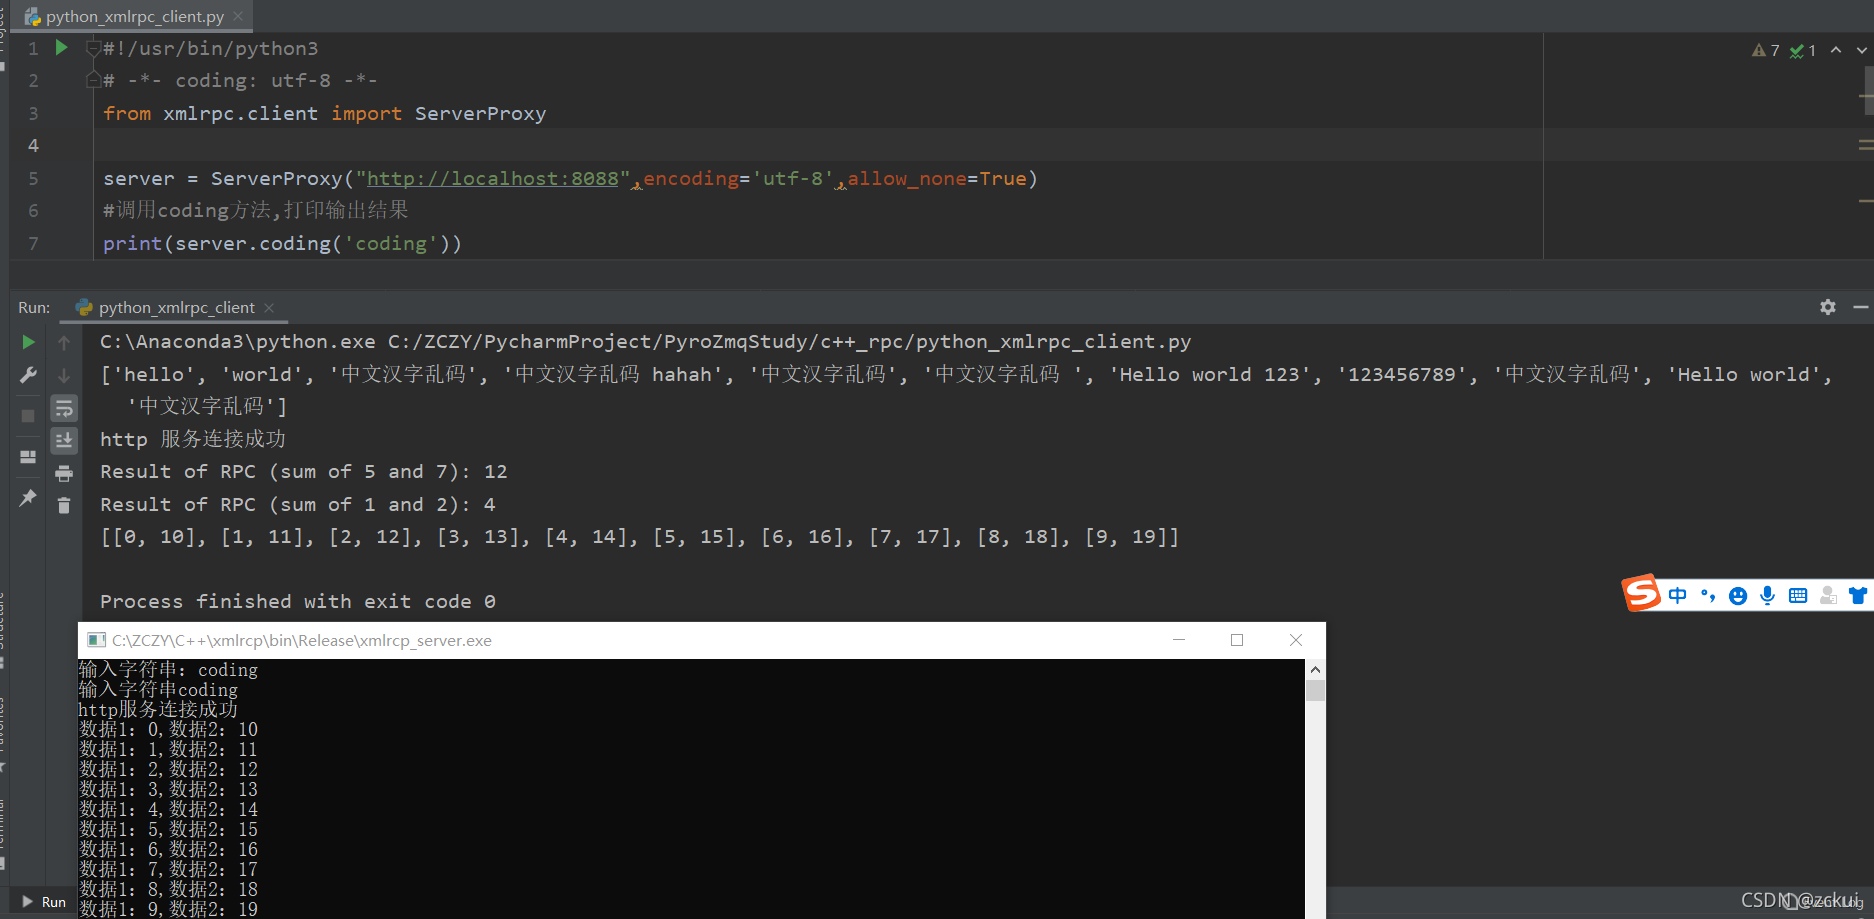Click line number 4 in gutter
The image size is (1874, 919).
click(x=33, y=146)
